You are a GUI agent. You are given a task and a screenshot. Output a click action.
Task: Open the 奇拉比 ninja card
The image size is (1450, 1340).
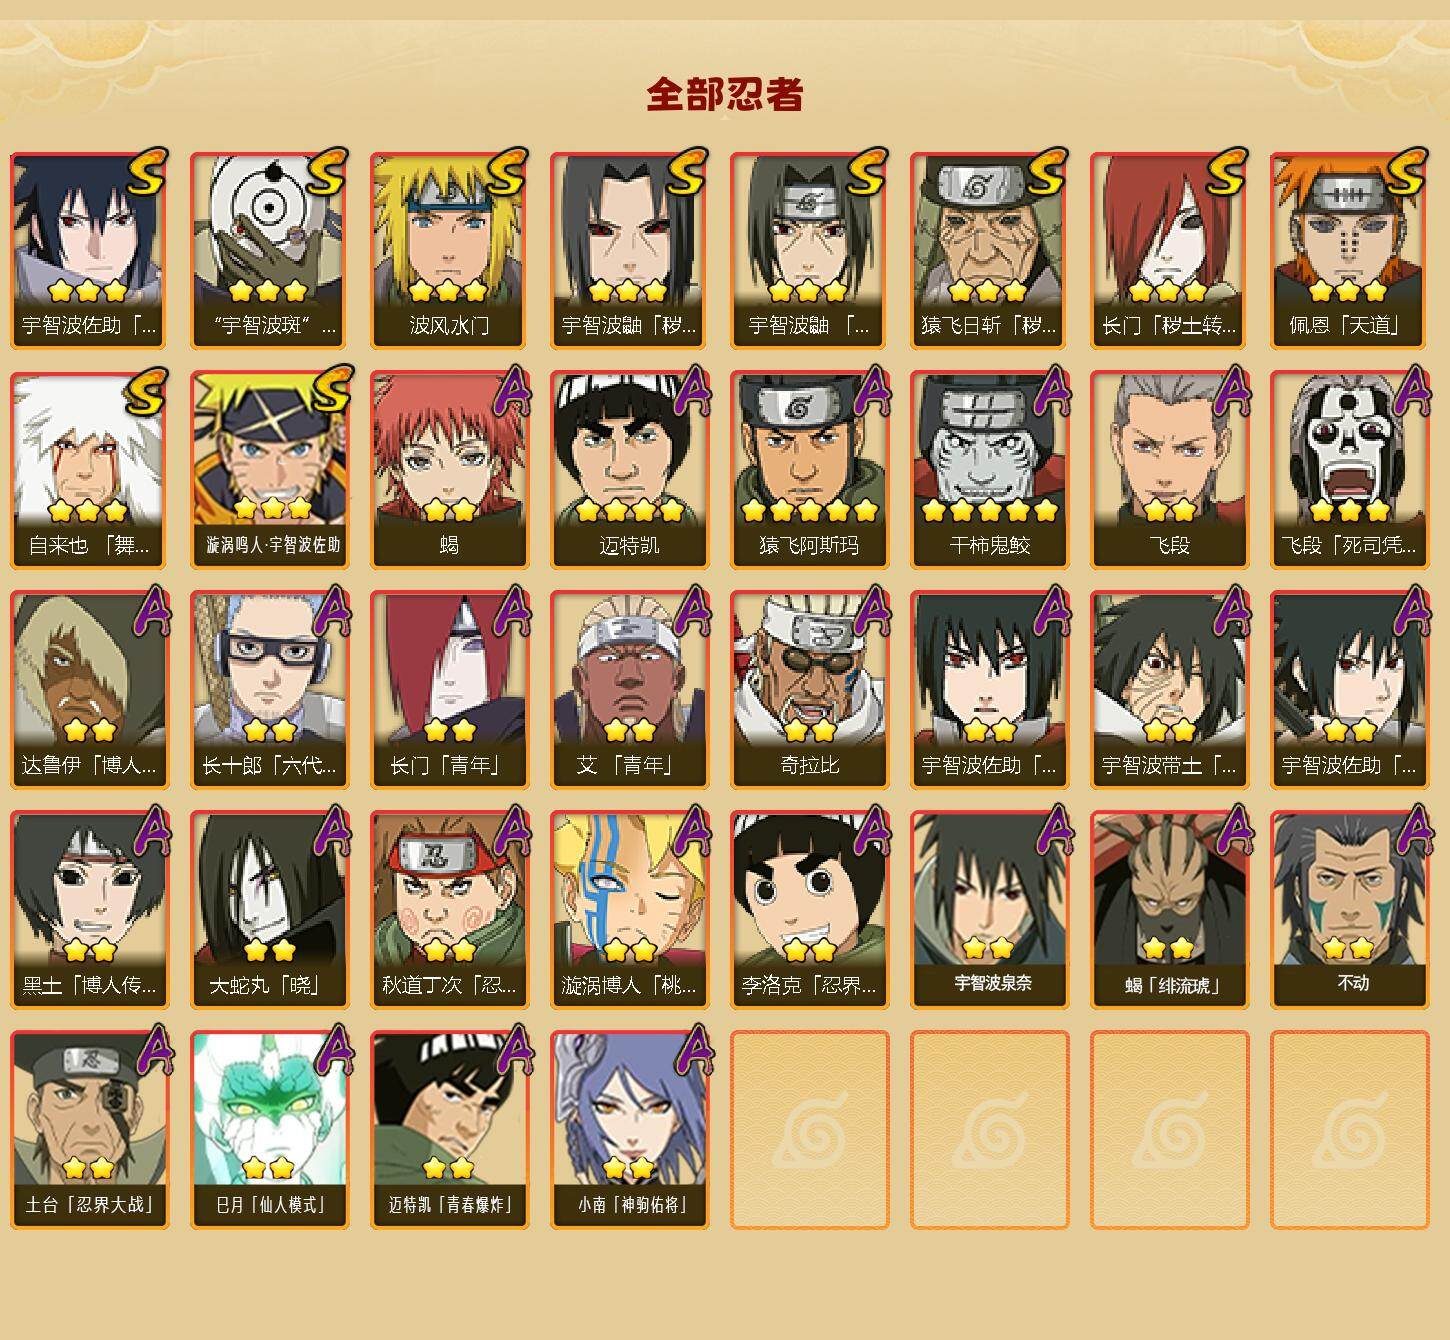[809, 690]
